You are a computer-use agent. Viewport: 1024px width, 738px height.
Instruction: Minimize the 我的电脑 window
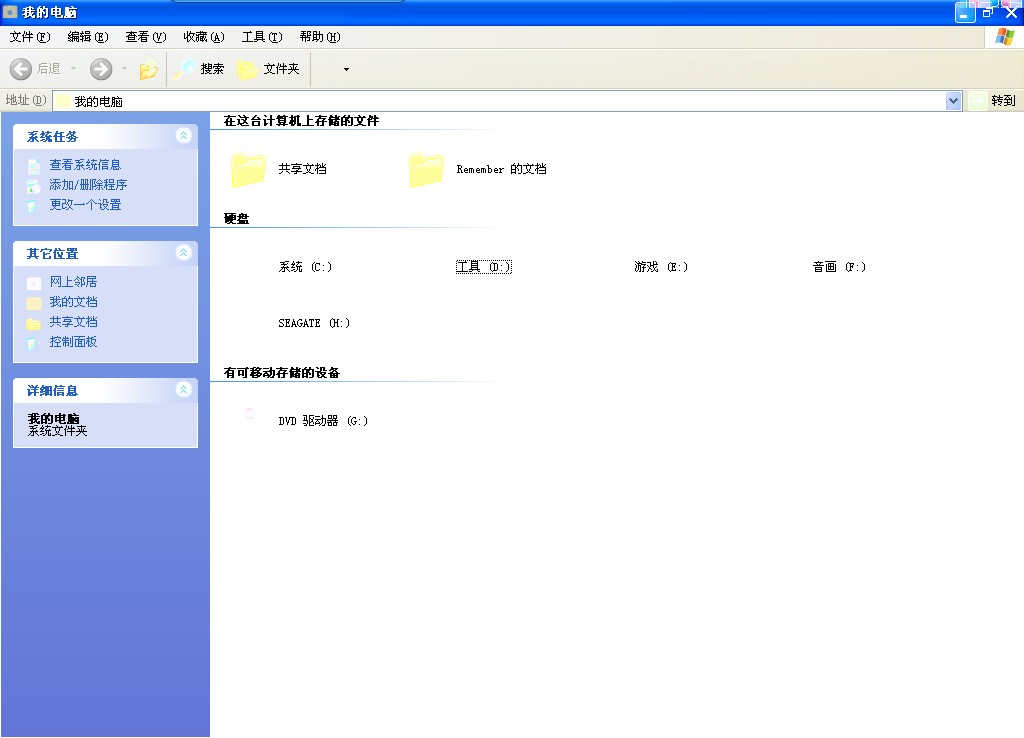(x=965, y=12)
